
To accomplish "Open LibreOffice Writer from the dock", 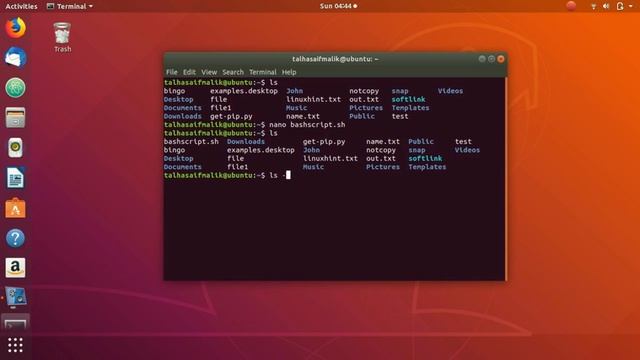I will [x=16, y=178].
